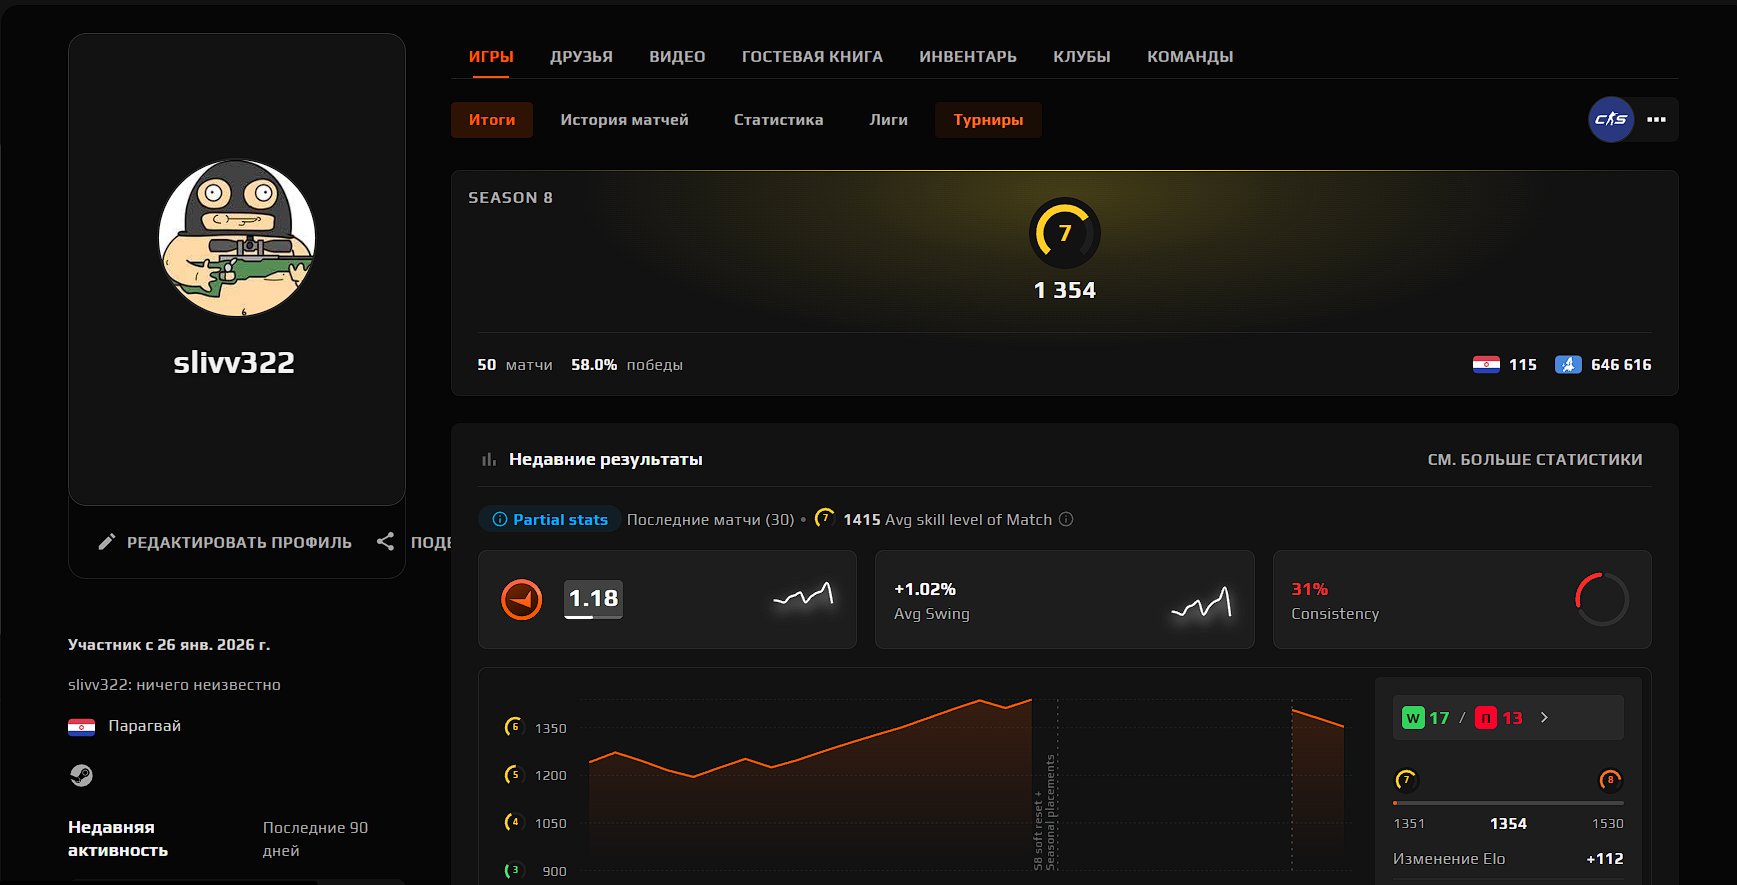Click the Consistency circular gauge

click(x=1602, y=599)
